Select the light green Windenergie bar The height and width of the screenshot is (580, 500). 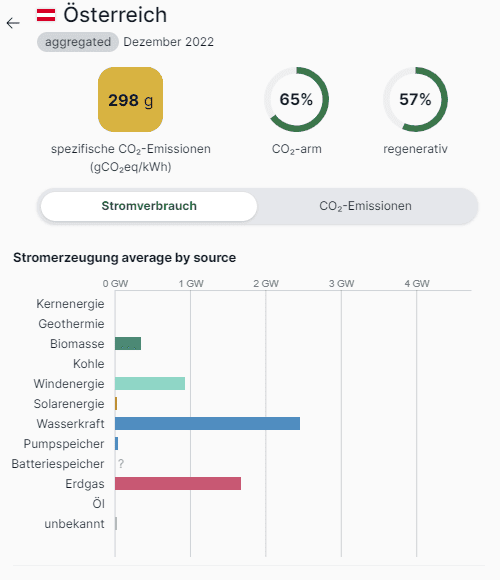pos(150,384)
